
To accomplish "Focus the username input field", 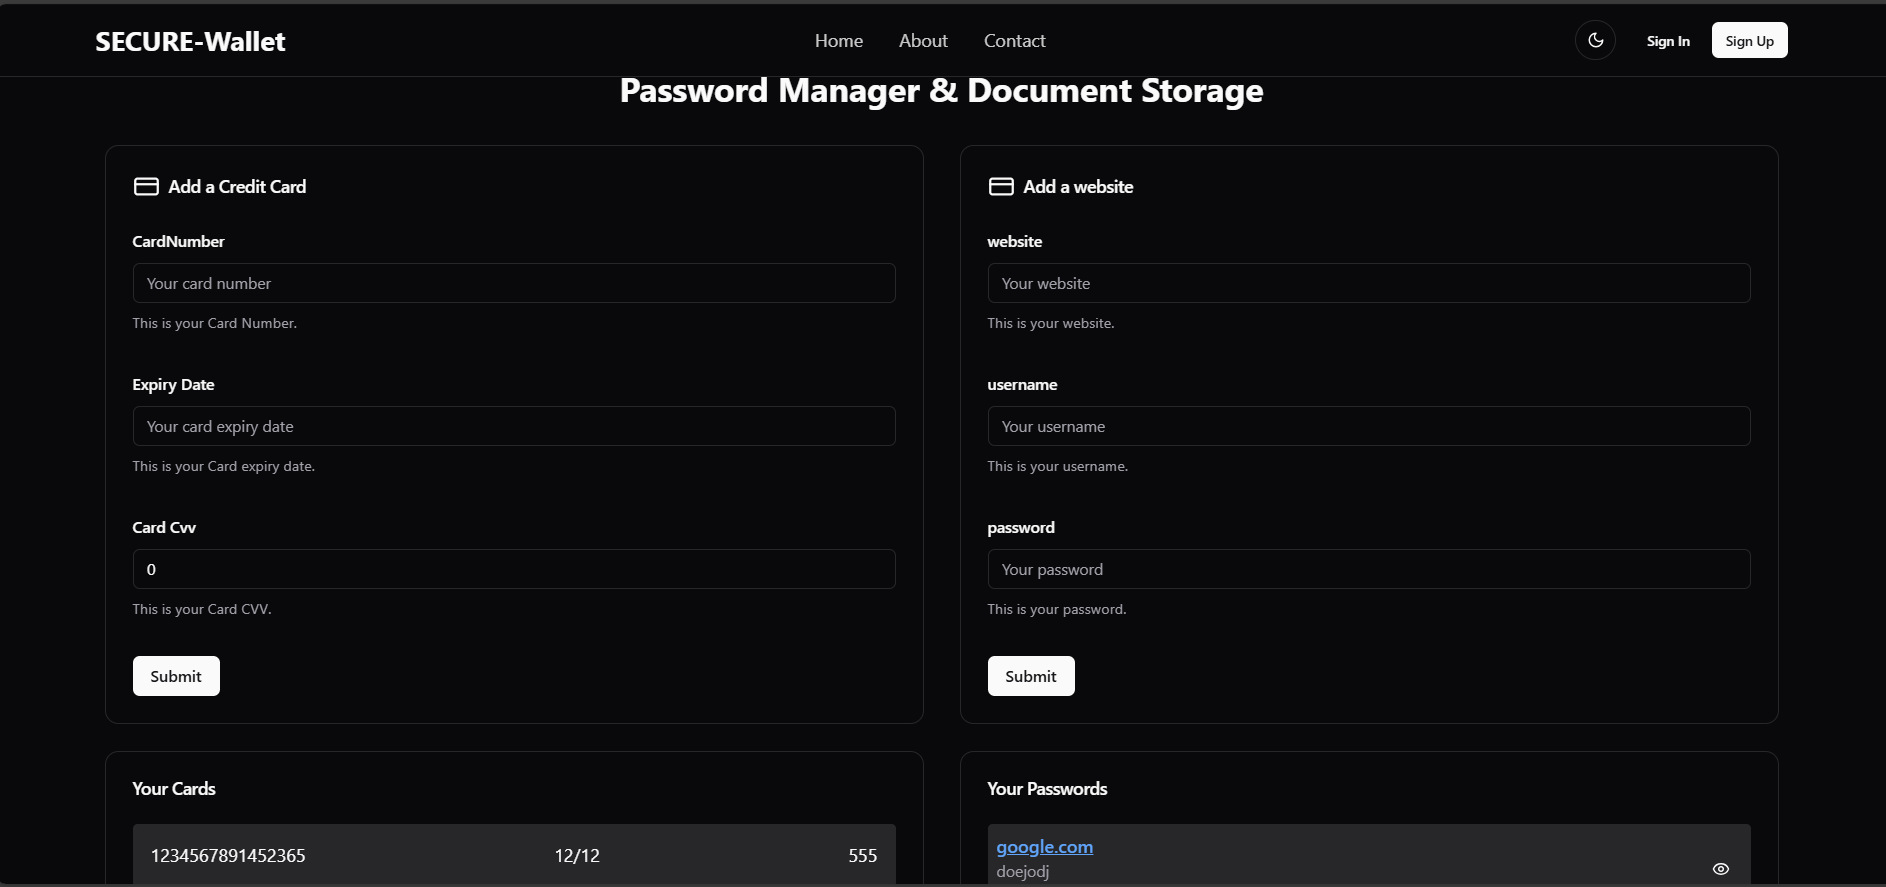I will tap(1368, 426).
